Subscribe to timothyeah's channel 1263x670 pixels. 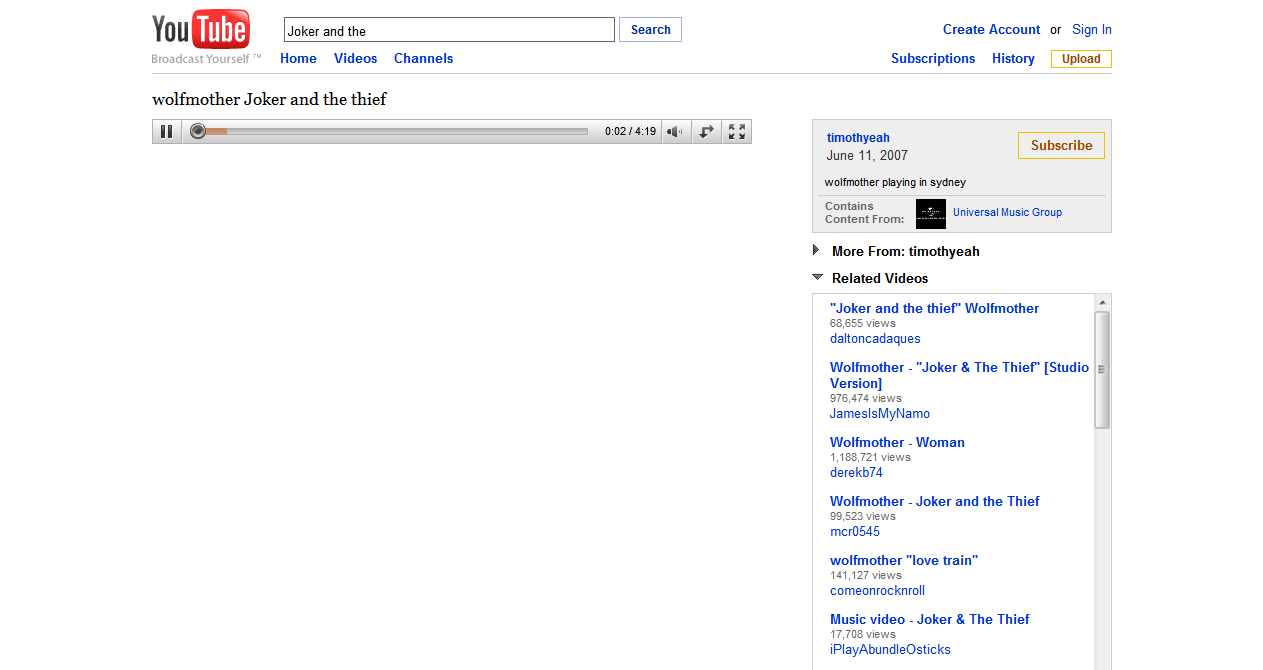coord(1061,145)
